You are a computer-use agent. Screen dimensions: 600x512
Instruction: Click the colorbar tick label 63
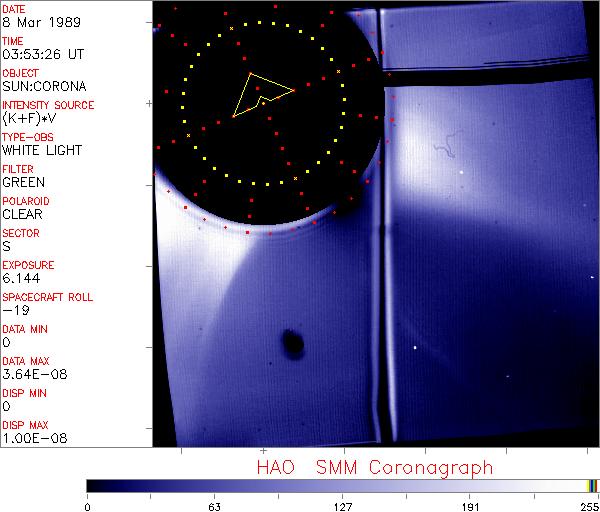214,505
